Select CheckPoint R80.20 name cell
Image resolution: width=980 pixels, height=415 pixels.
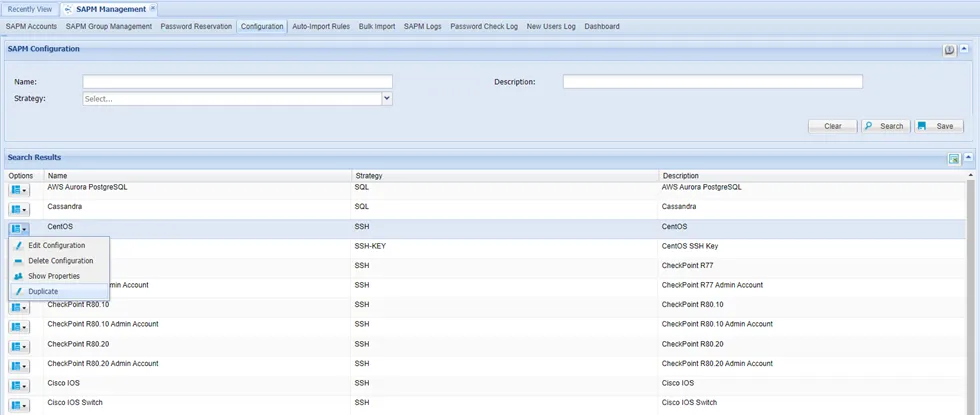point(79,344)
